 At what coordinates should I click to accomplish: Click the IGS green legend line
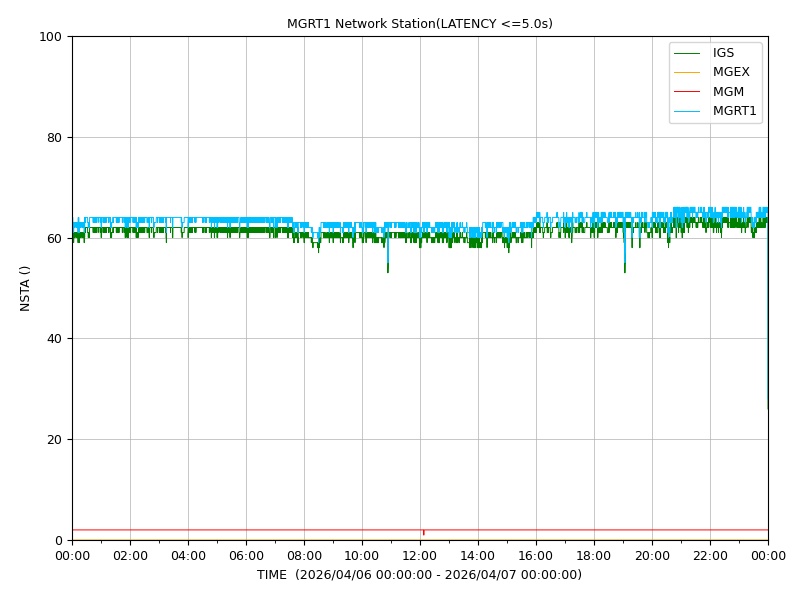click(687, 53)
